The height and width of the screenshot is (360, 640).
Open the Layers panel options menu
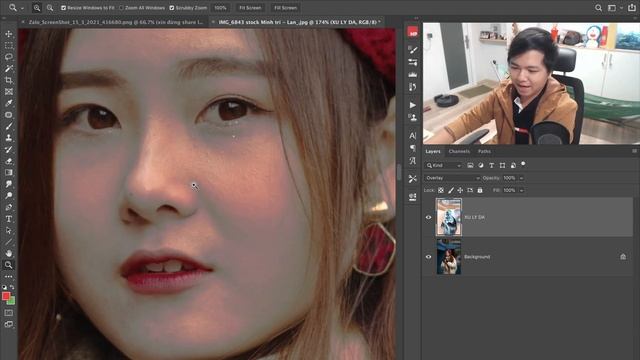coord(634,151)
